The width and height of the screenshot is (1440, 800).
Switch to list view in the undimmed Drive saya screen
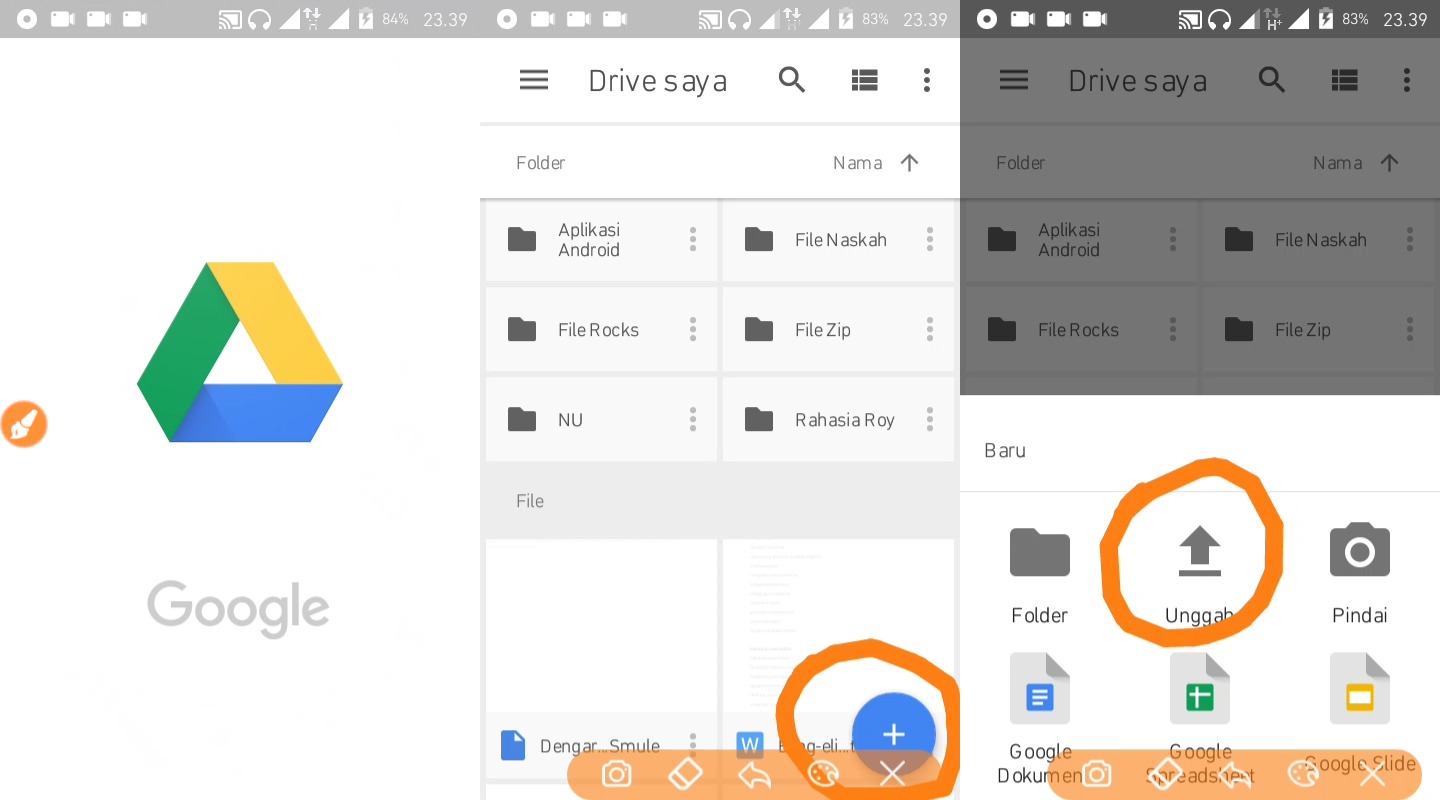pos(864,80)
